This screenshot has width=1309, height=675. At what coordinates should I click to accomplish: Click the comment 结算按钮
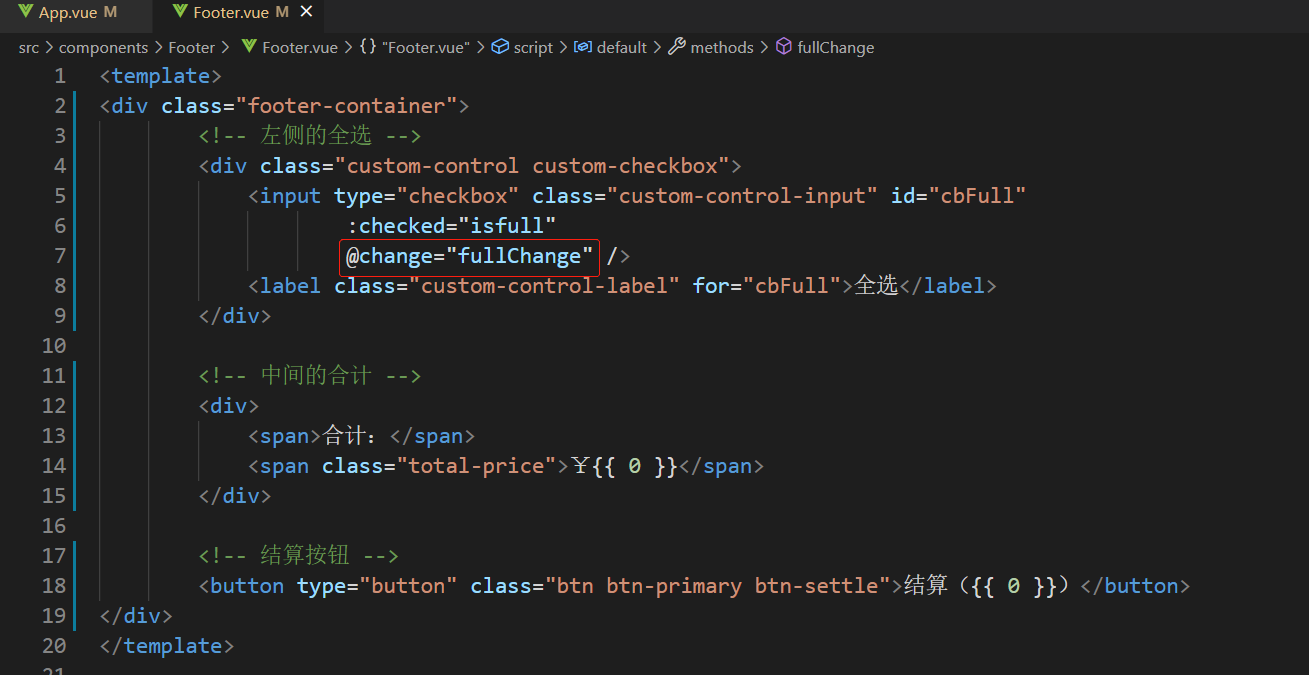[299, 556]
